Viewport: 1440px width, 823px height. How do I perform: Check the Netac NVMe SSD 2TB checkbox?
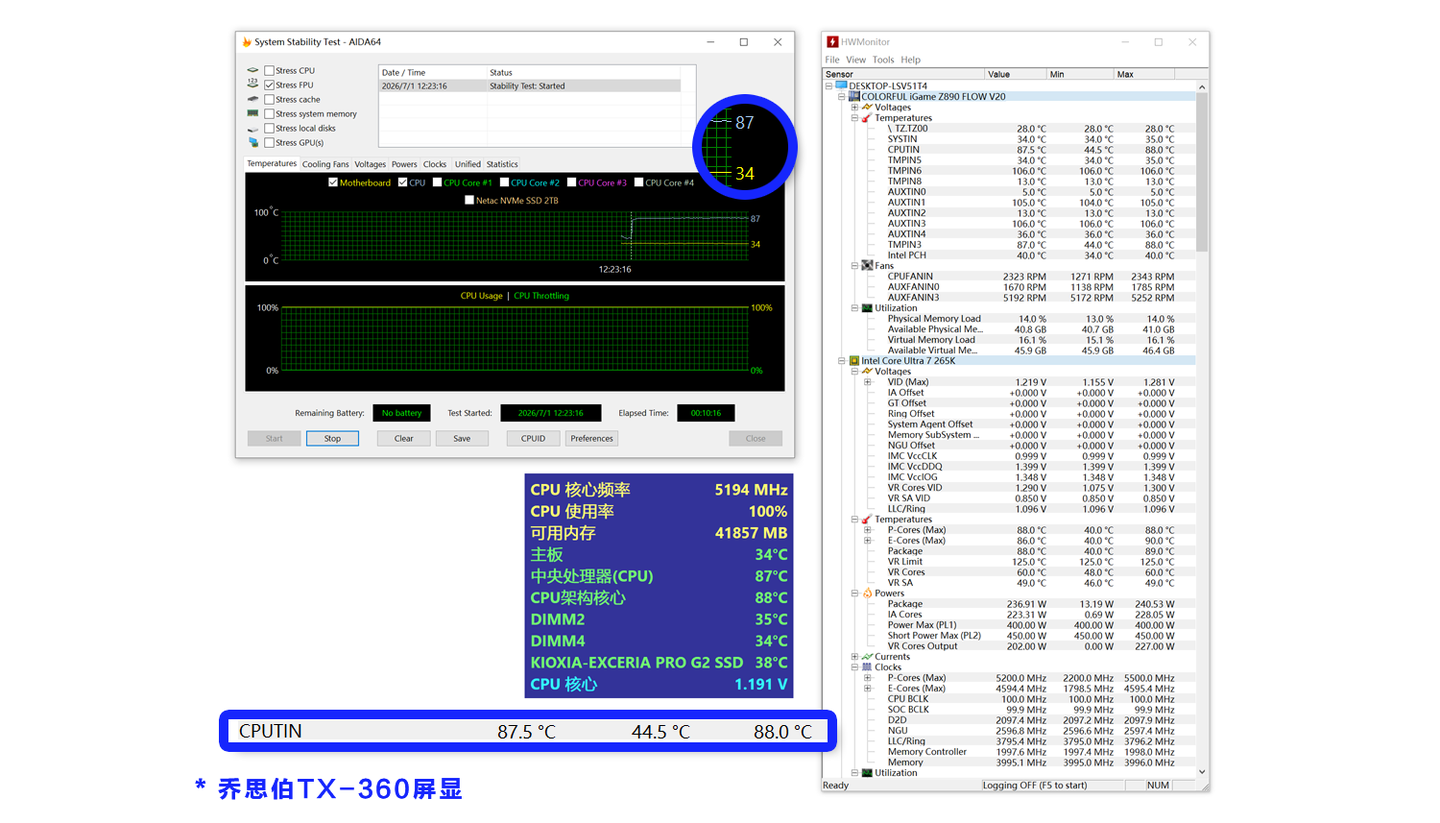tap(470, 200)
